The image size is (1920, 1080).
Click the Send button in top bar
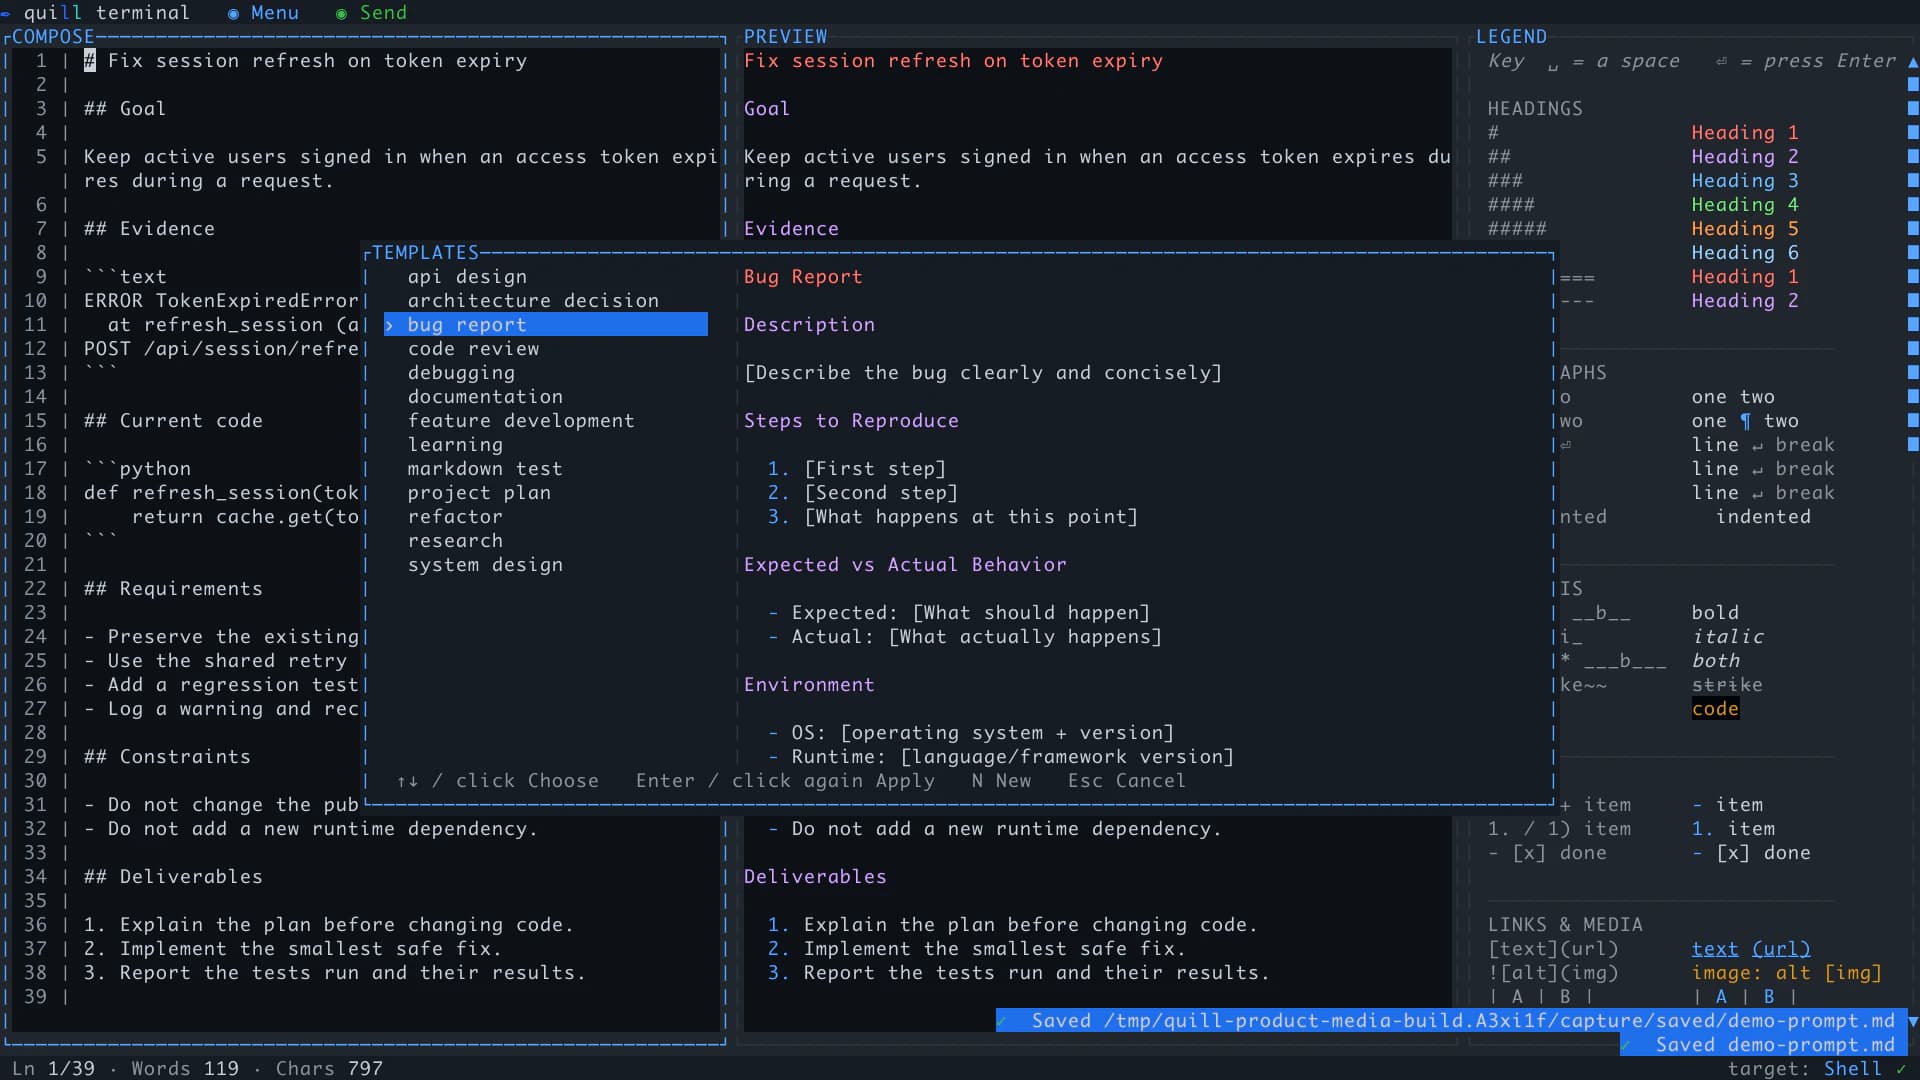(x=371, y=13)
